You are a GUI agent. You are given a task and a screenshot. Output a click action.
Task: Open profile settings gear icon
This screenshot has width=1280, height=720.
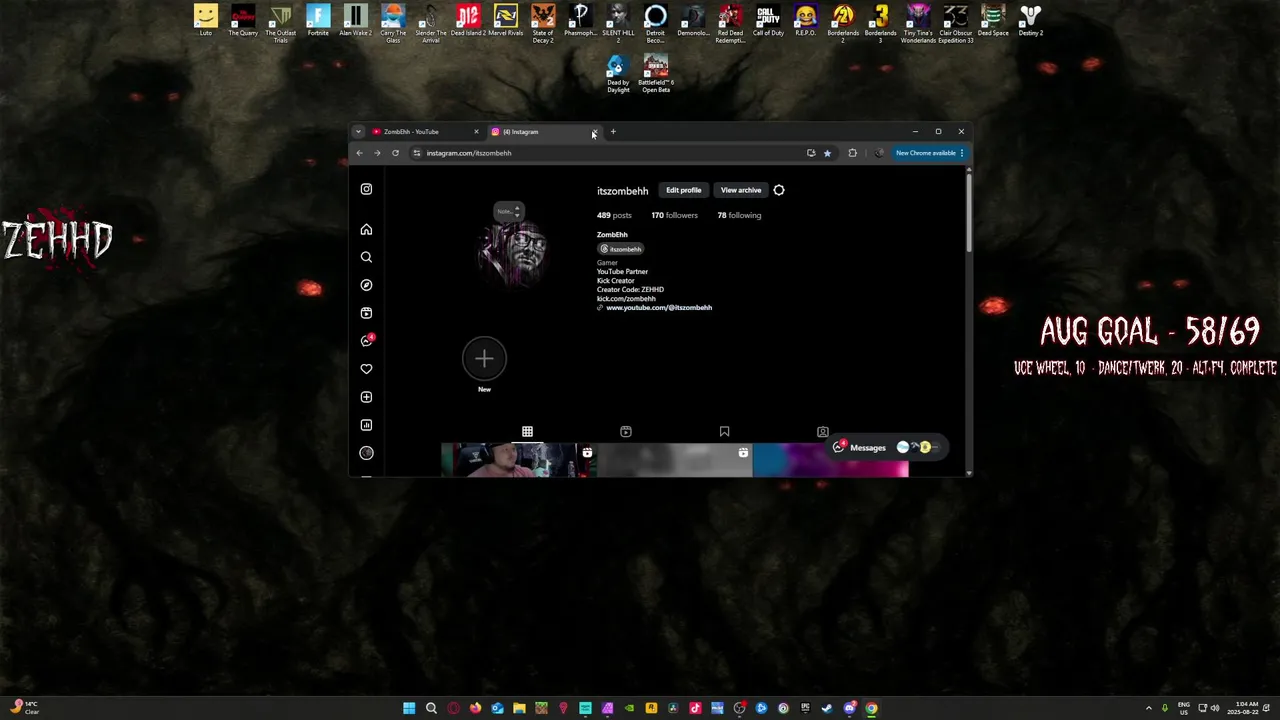pyautogui.click(x=779, y=190)
